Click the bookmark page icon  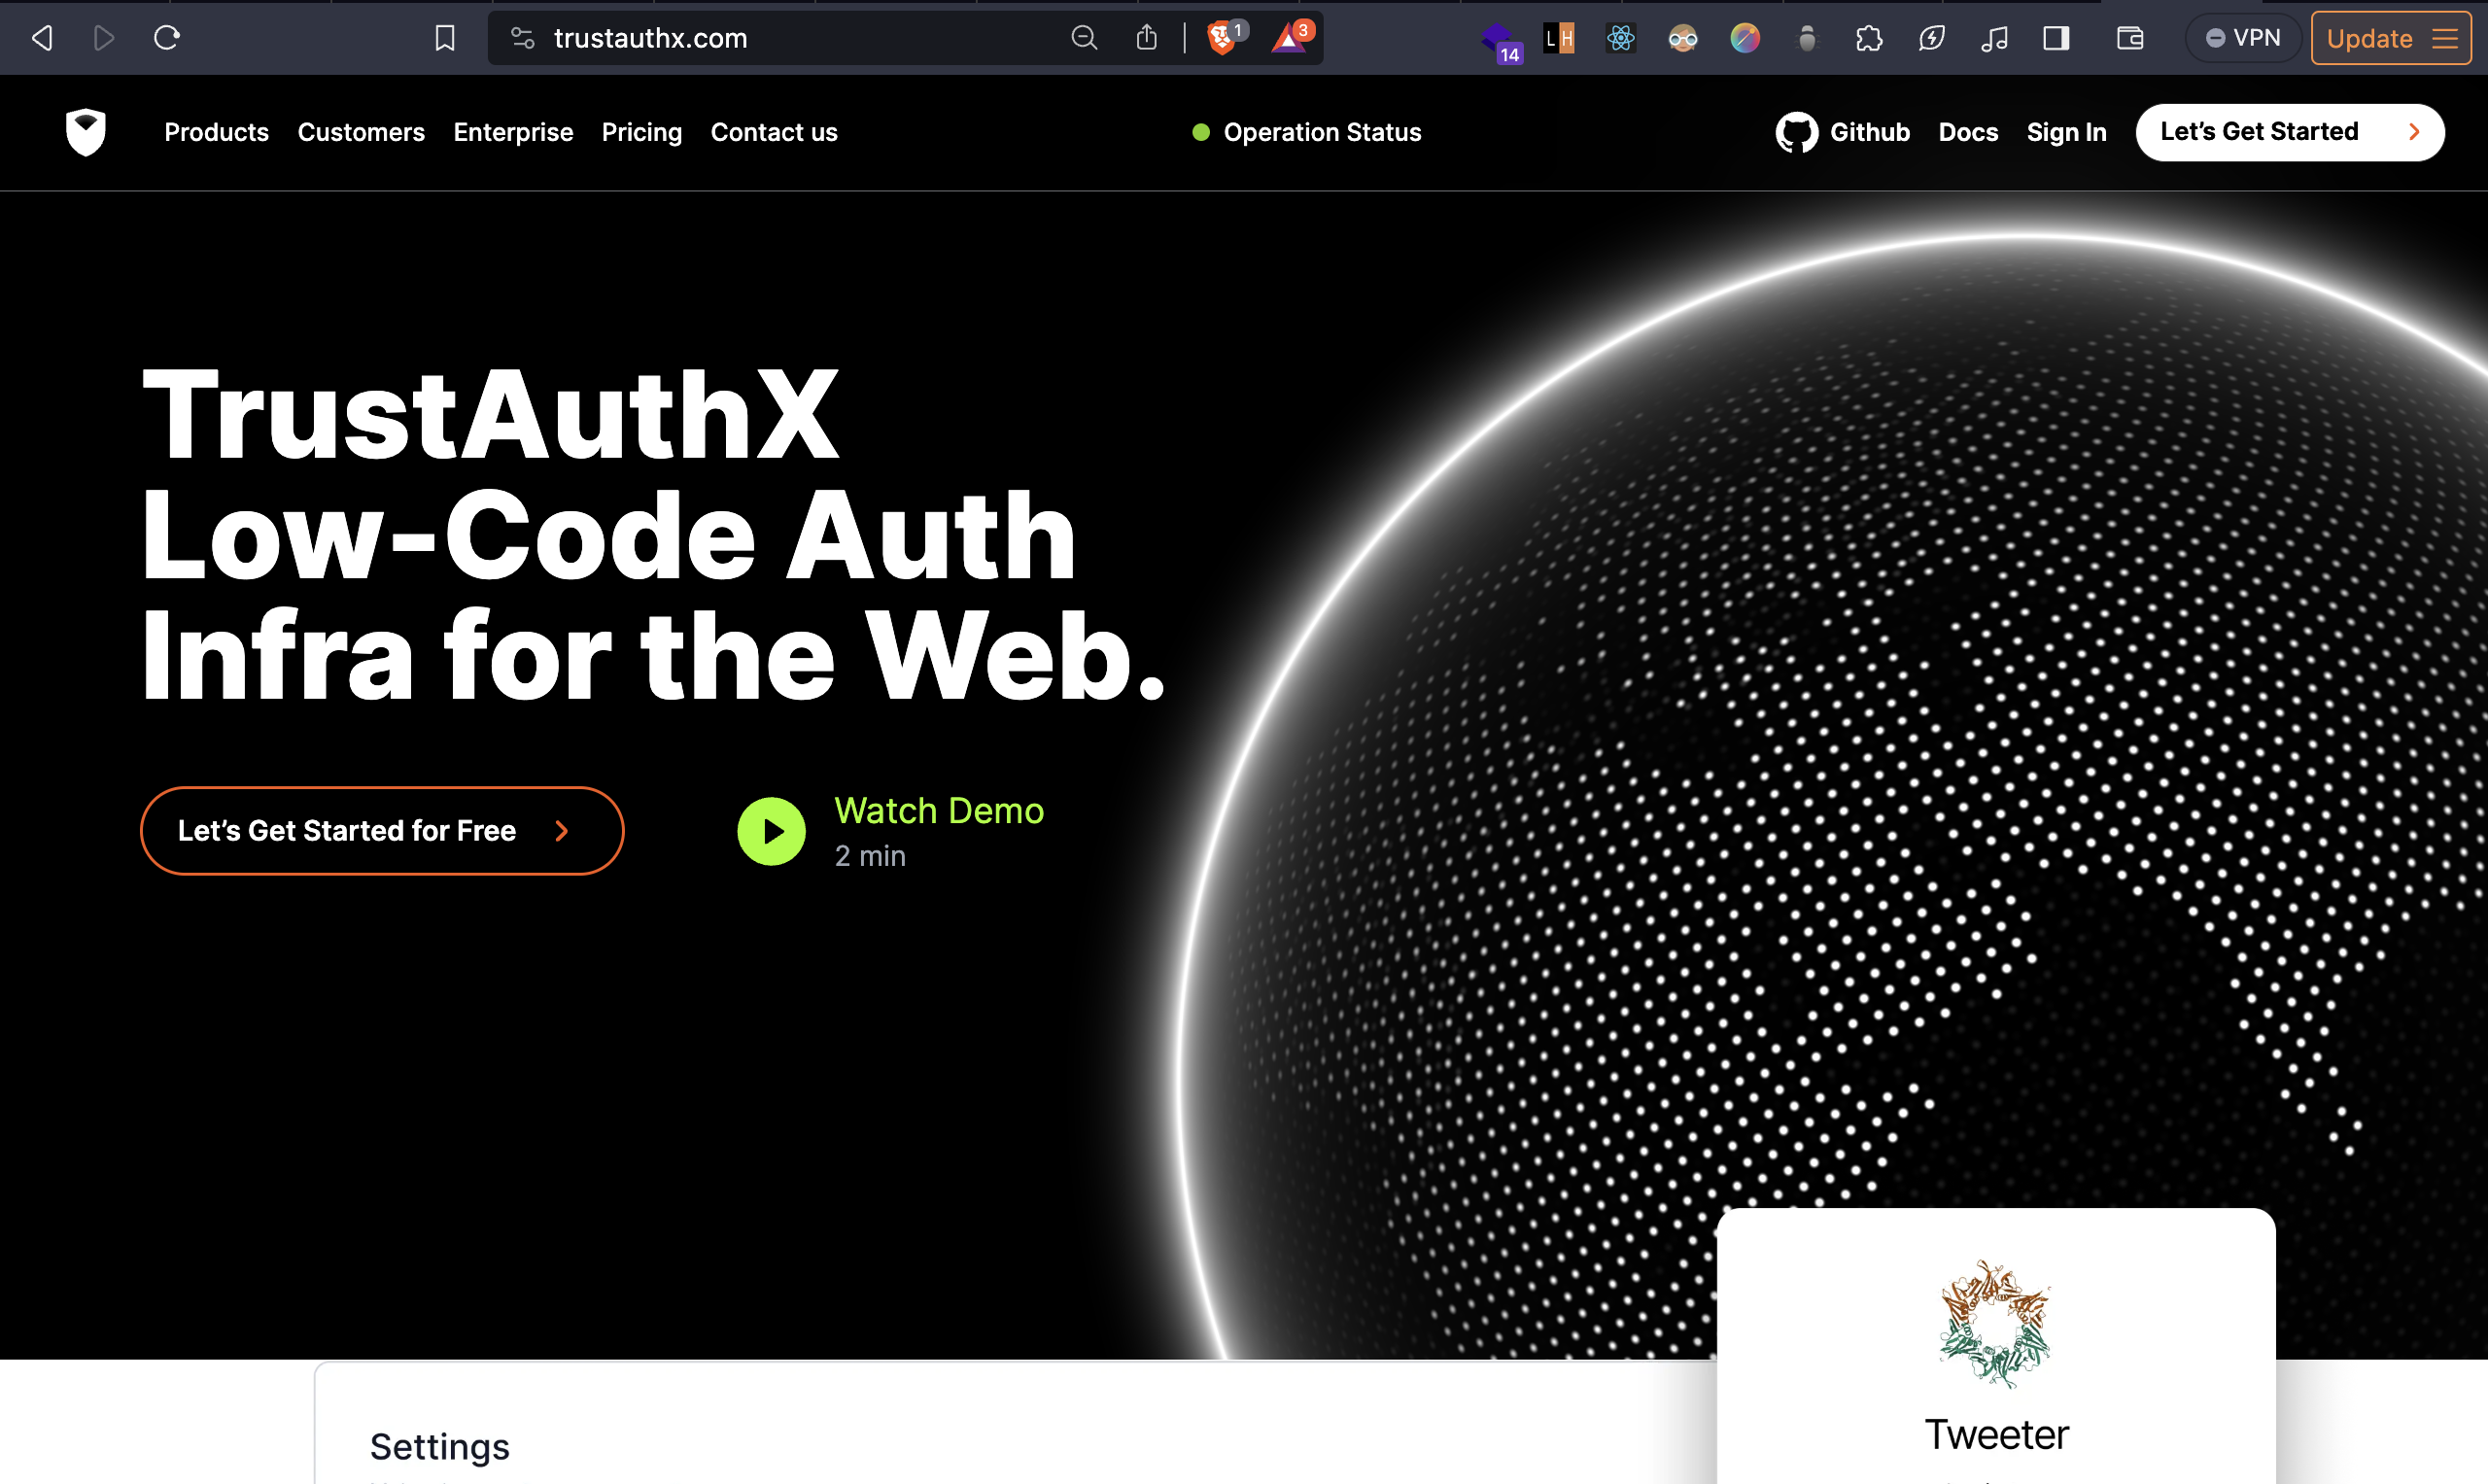pos(445,38)
